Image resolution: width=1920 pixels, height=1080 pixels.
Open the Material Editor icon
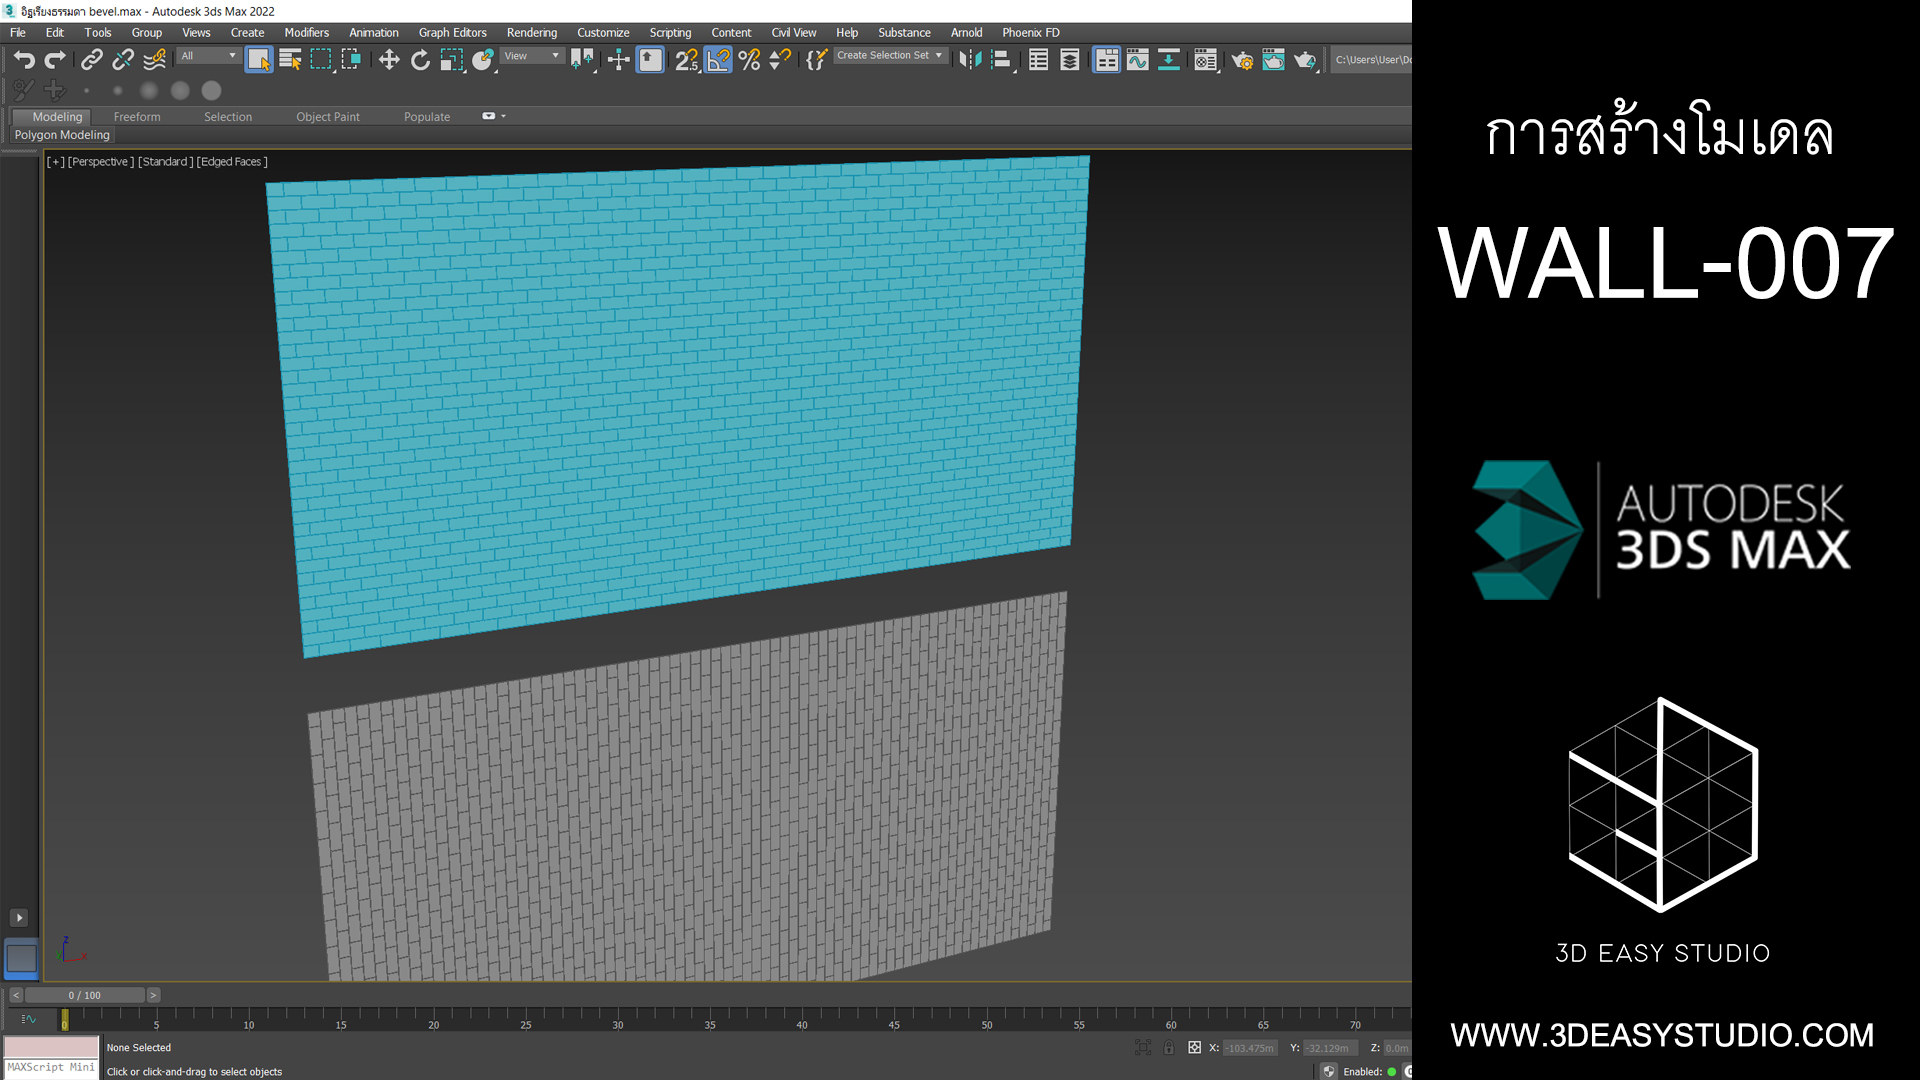click(x=1204, y=60)
